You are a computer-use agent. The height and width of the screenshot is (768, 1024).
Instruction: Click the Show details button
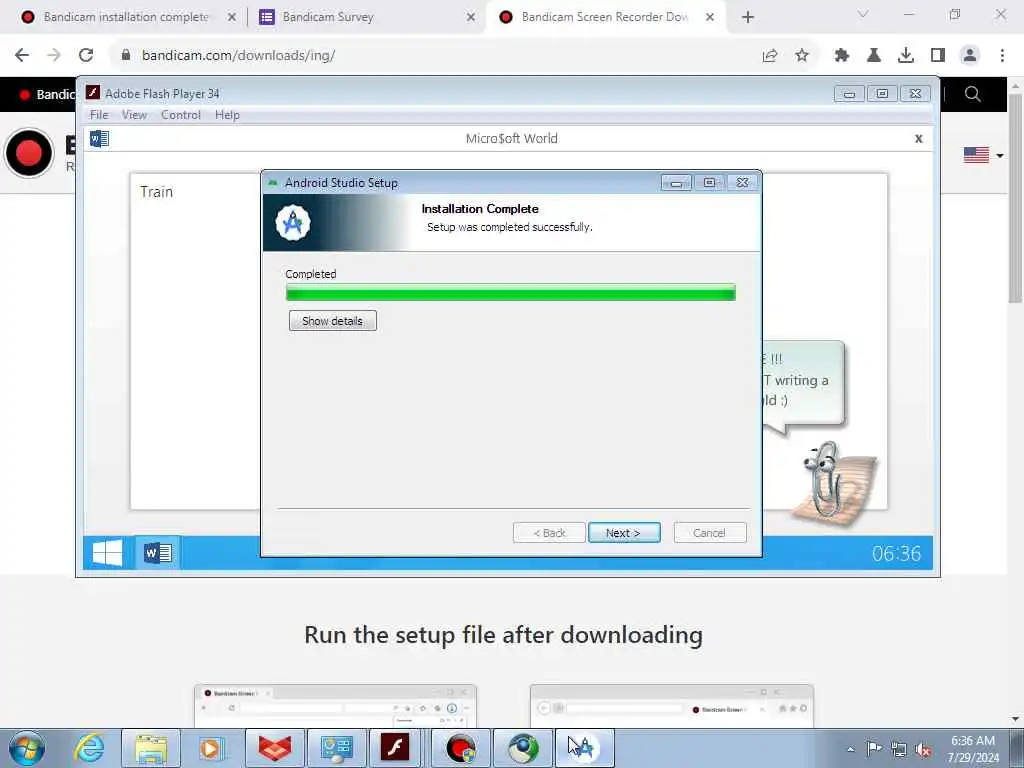[x=332, y=321]
